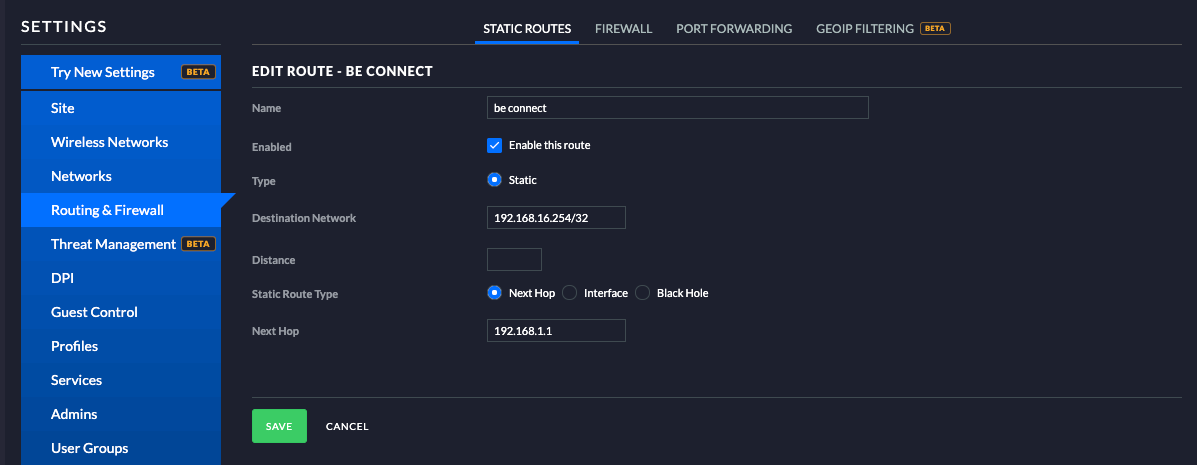Cancel editing the route
The width and height of the screenshot is (1197, 465).
[x=347, y=426]
